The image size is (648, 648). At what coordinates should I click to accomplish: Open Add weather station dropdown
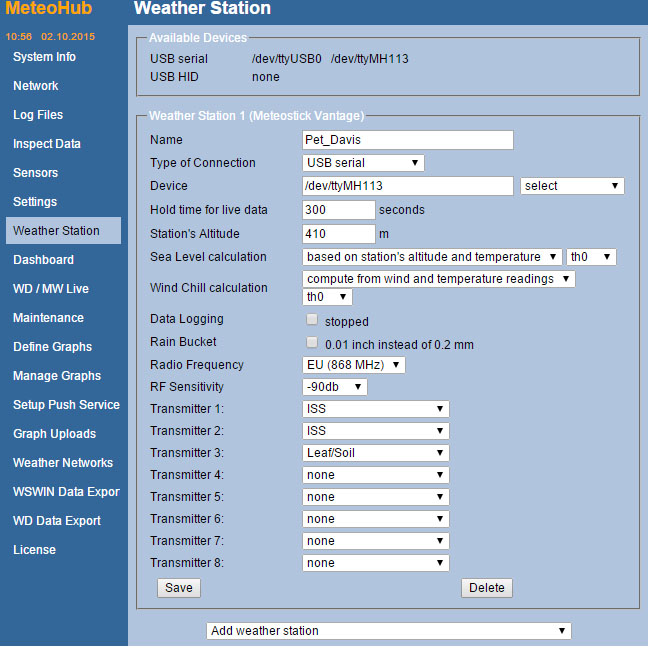click(x=388, y=631)
